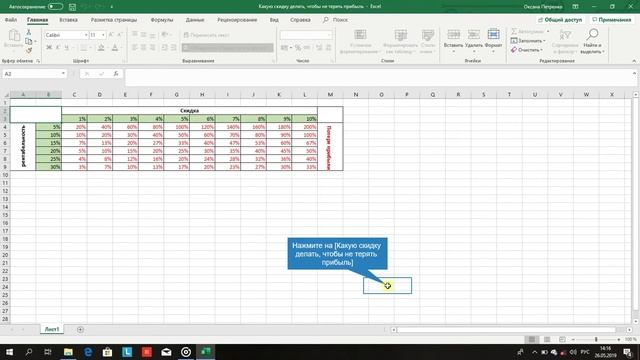This screenshot has height=360, width=640.
Task: Click the zoom slider in status bar
Action: click(x=596, y=340)
